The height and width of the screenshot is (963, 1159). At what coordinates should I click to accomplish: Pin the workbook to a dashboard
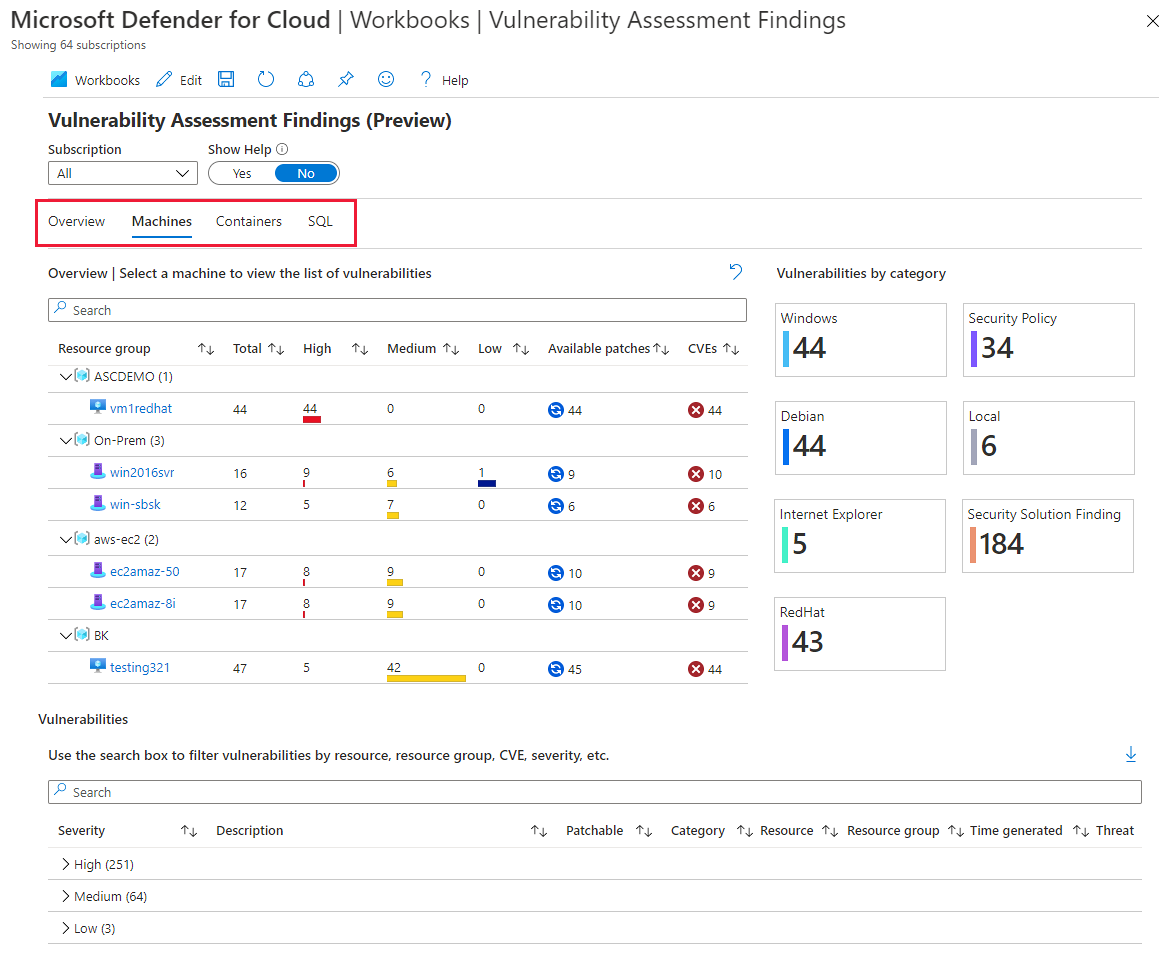[345, 79]
